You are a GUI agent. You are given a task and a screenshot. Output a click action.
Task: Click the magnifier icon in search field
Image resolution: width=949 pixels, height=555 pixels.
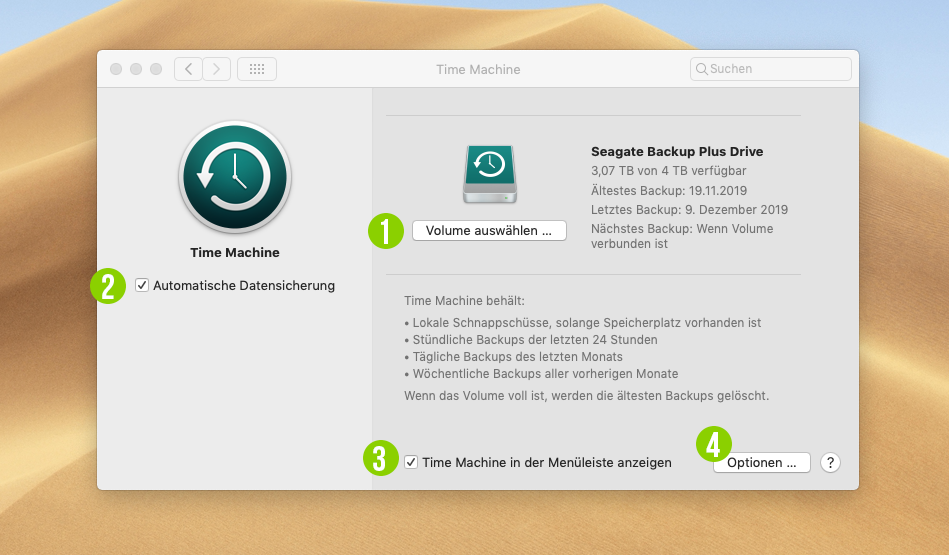tap(701, 69)
